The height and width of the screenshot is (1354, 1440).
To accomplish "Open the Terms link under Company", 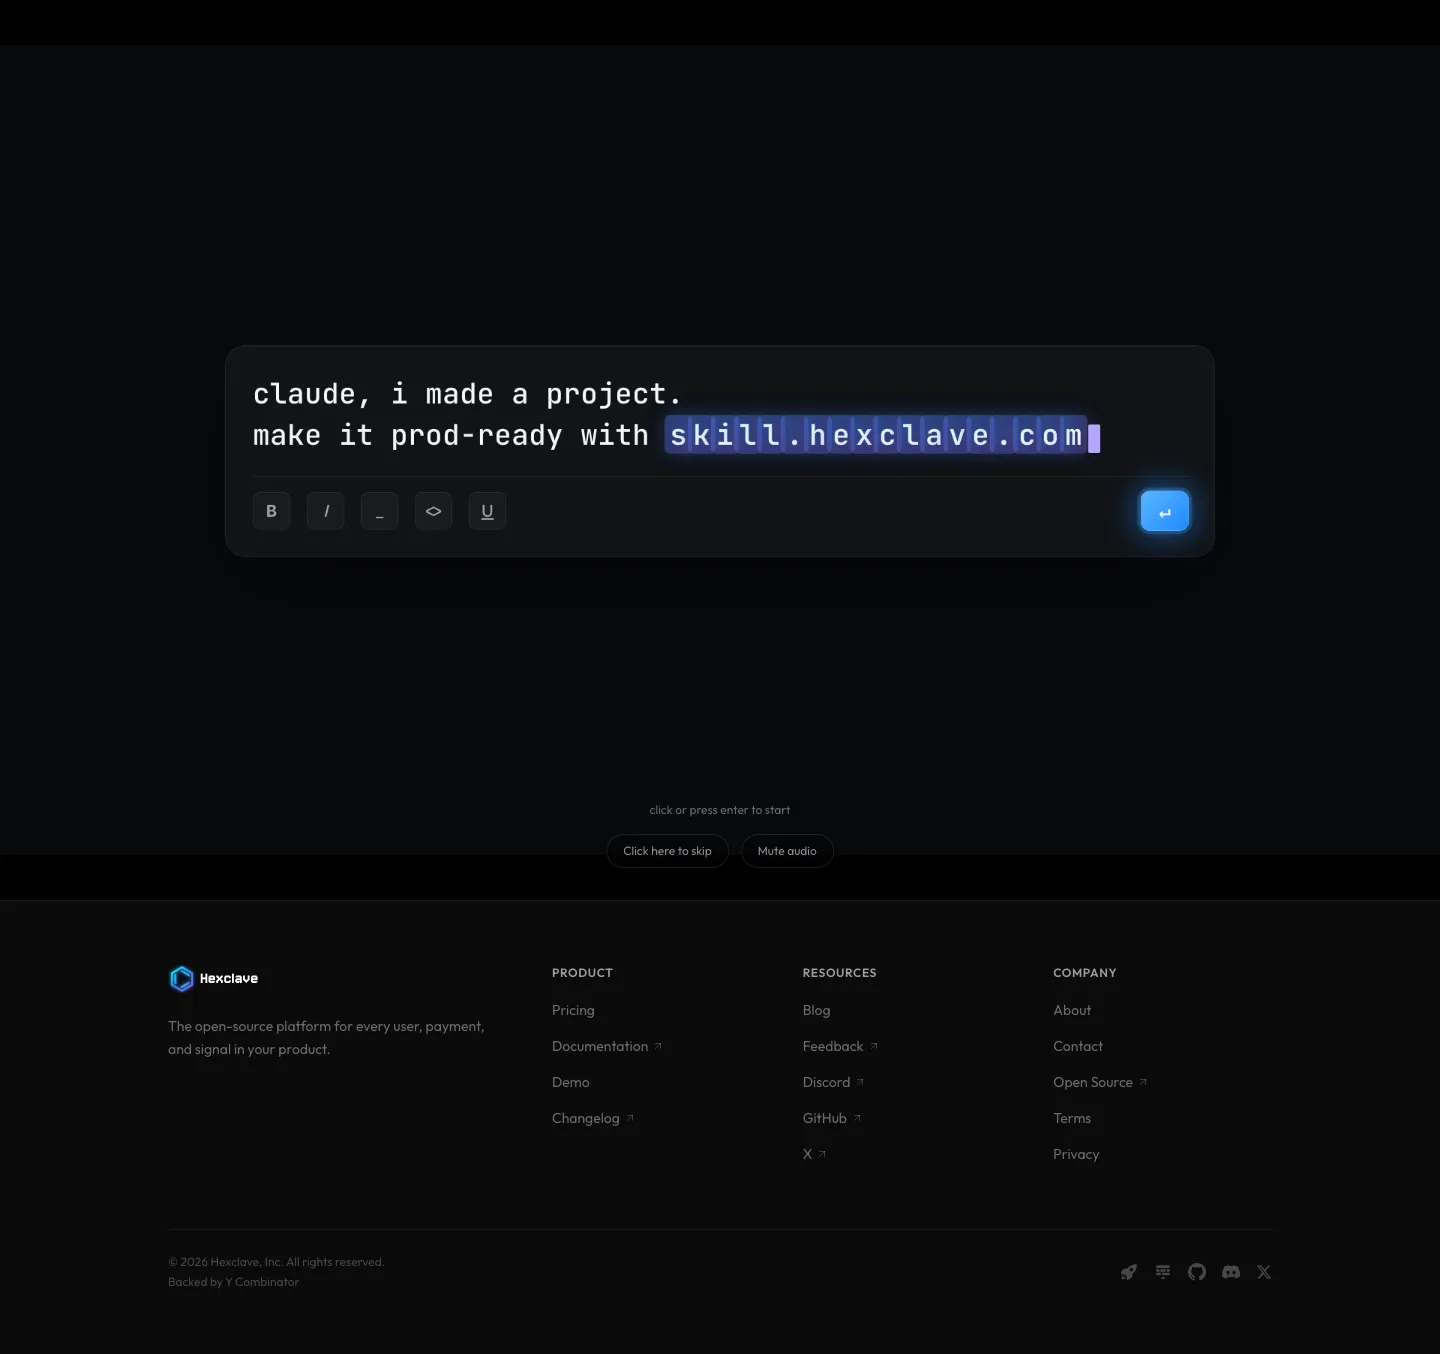I will point(1072,1118).
